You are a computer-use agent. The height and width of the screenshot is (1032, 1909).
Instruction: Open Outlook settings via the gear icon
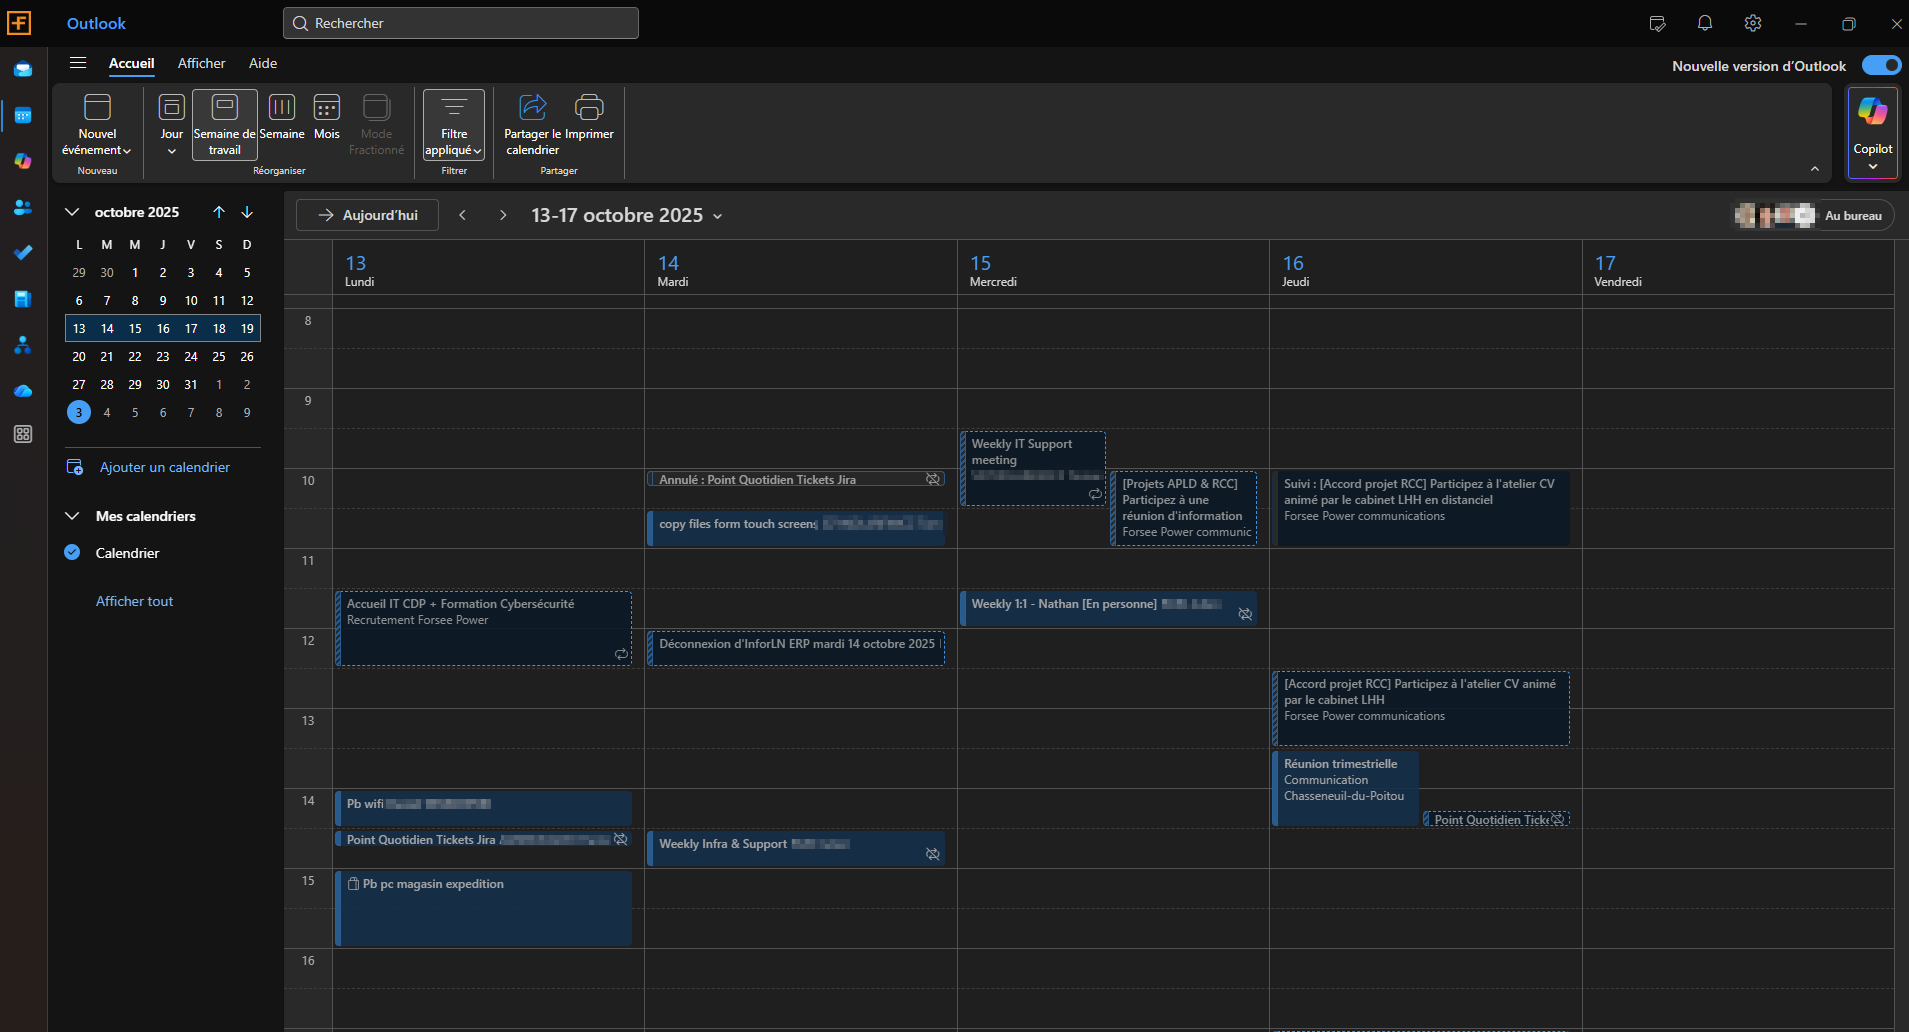pos(1752,23)
